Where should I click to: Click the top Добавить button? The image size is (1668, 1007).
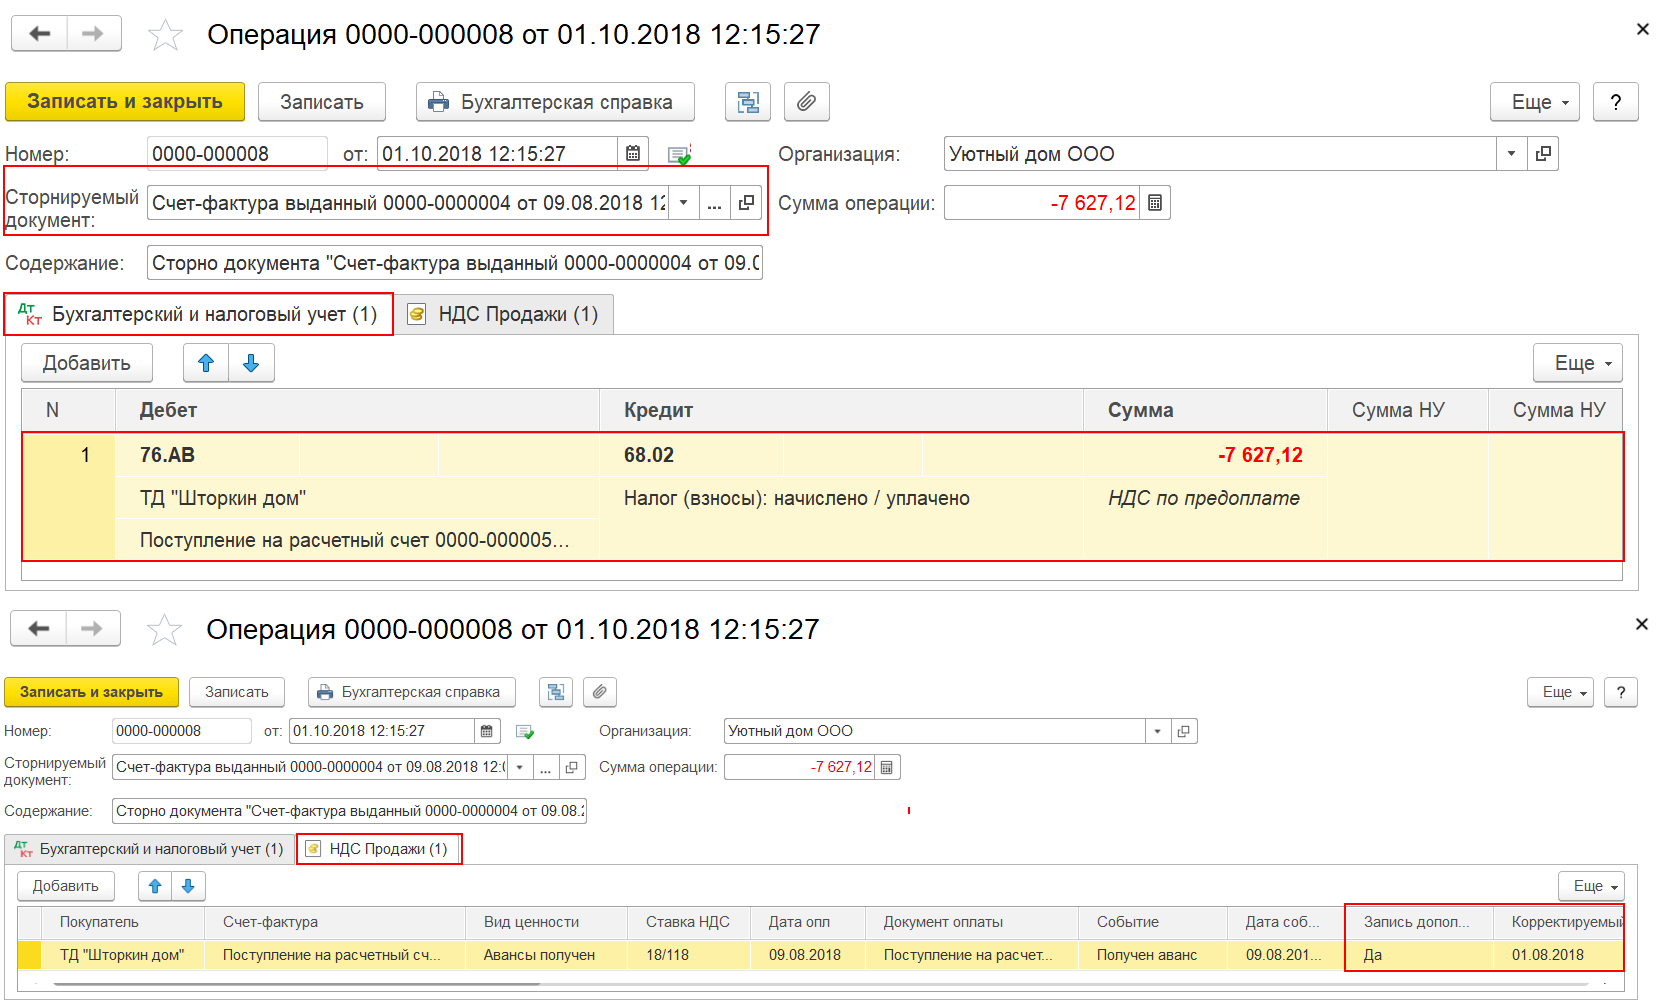pyautogui.click(x=87, y=363)
